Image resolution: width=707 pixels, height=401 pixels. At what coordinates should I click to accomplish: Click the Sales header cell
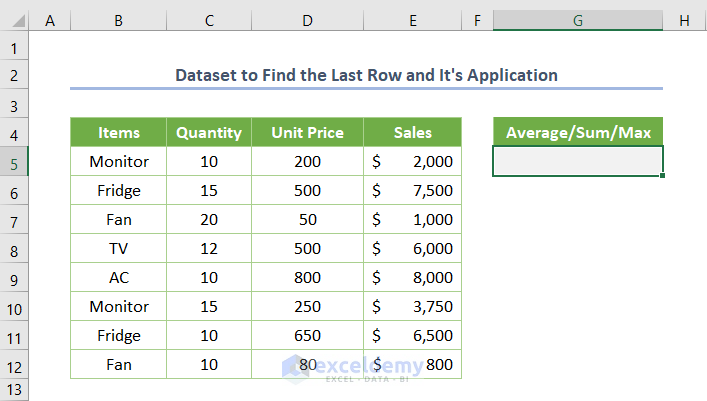412,133
